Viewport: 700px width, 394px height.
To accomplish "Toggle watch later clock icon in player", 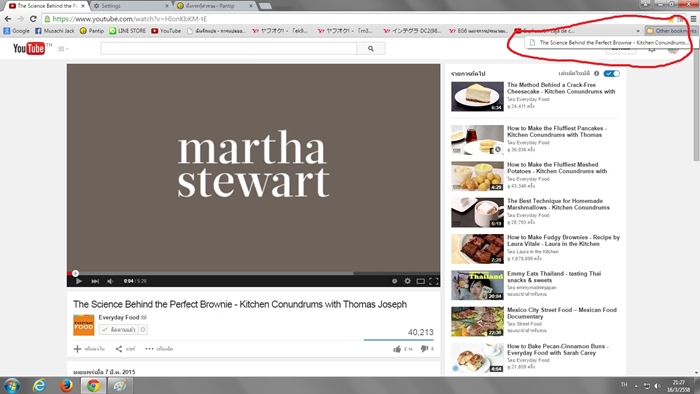I will pyautogui.click(x=394, y=281).
